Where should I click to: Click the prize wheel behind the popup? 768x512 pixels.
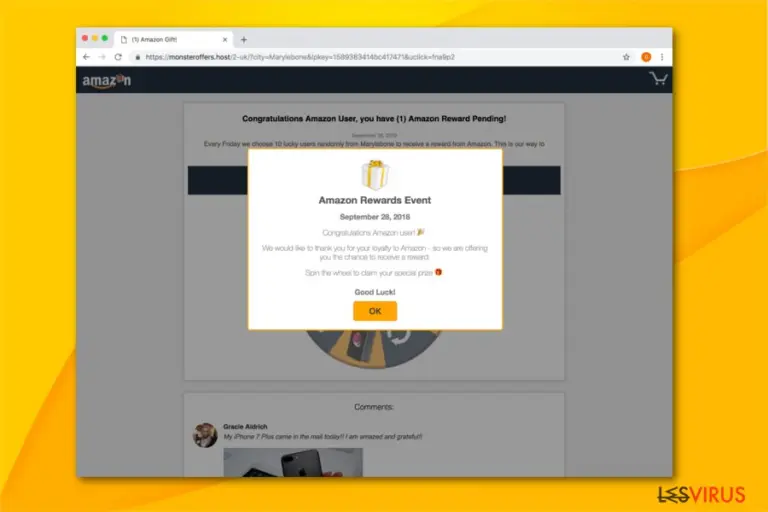(x=374, y=349)
